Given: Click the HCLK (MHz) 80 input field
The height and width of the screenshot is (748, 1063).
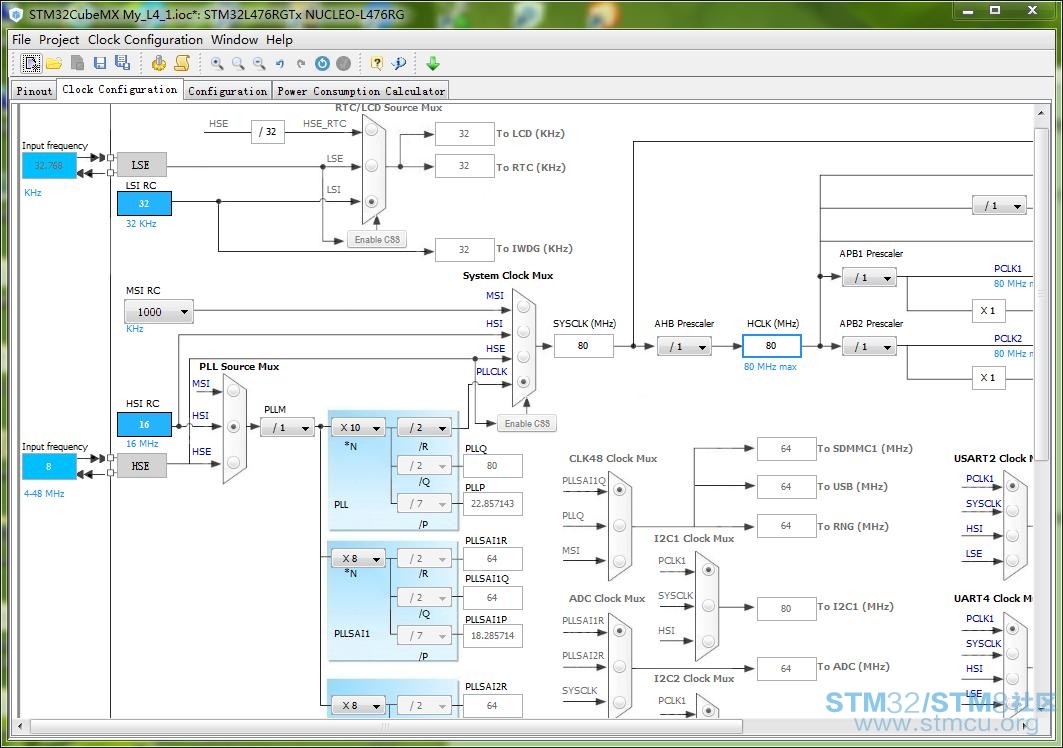Looking at the screenshot, I should [x=771, y=346].
